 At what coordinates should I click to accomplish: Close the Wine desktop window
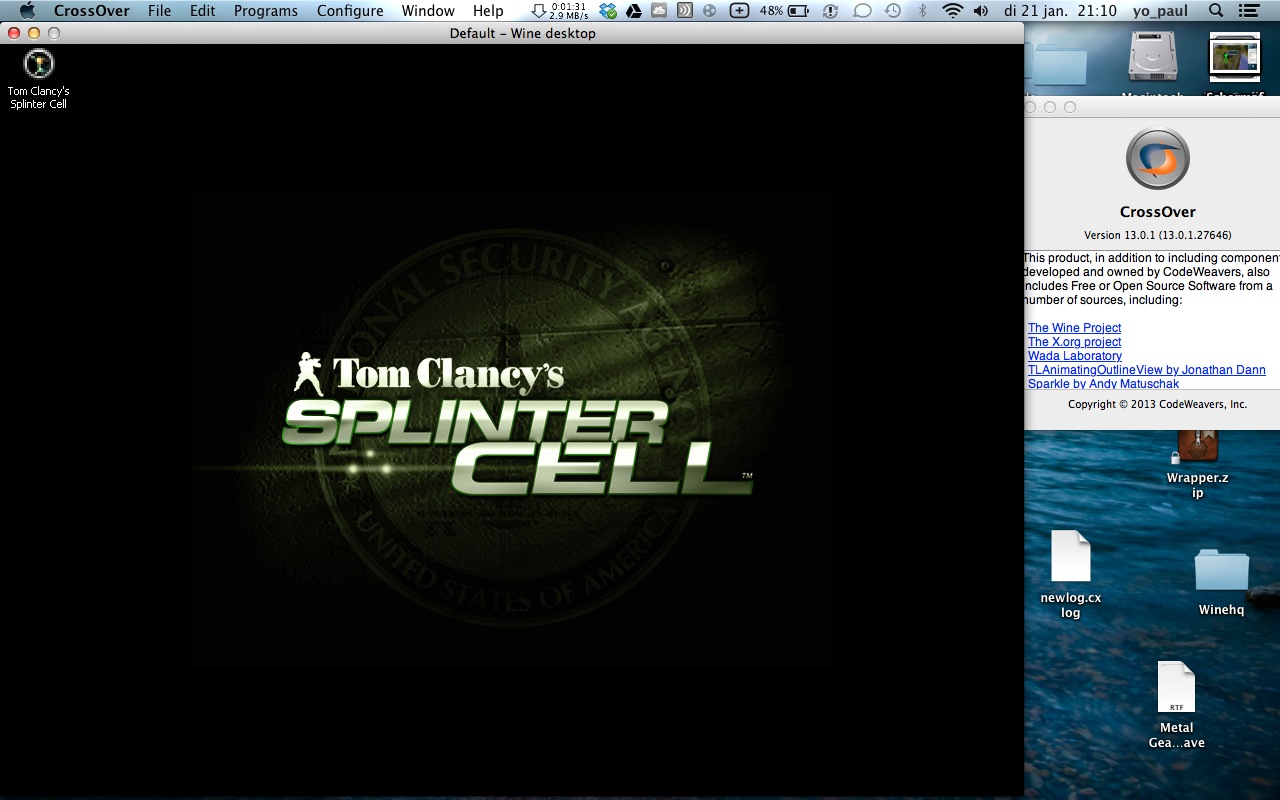(13, 33)
